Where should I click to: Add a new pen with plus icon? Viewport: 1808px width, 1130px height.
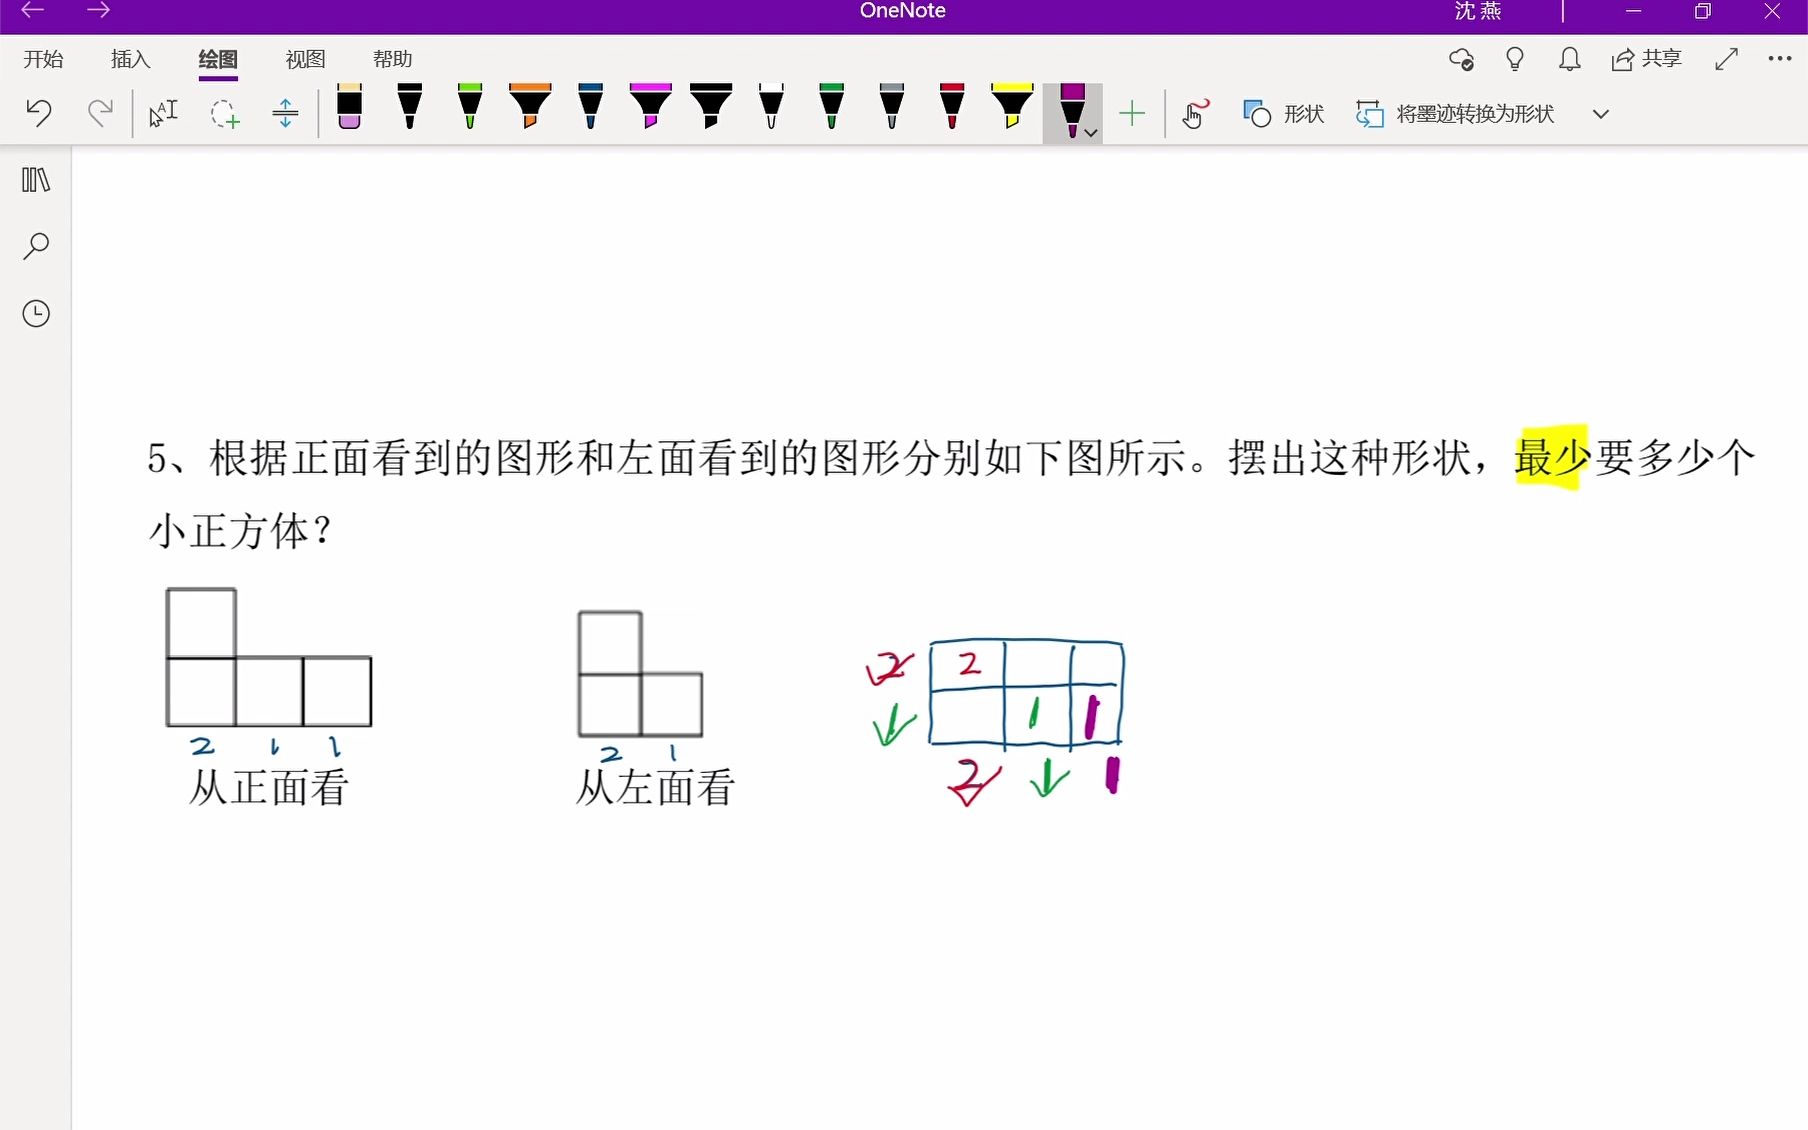point(1132,113)
